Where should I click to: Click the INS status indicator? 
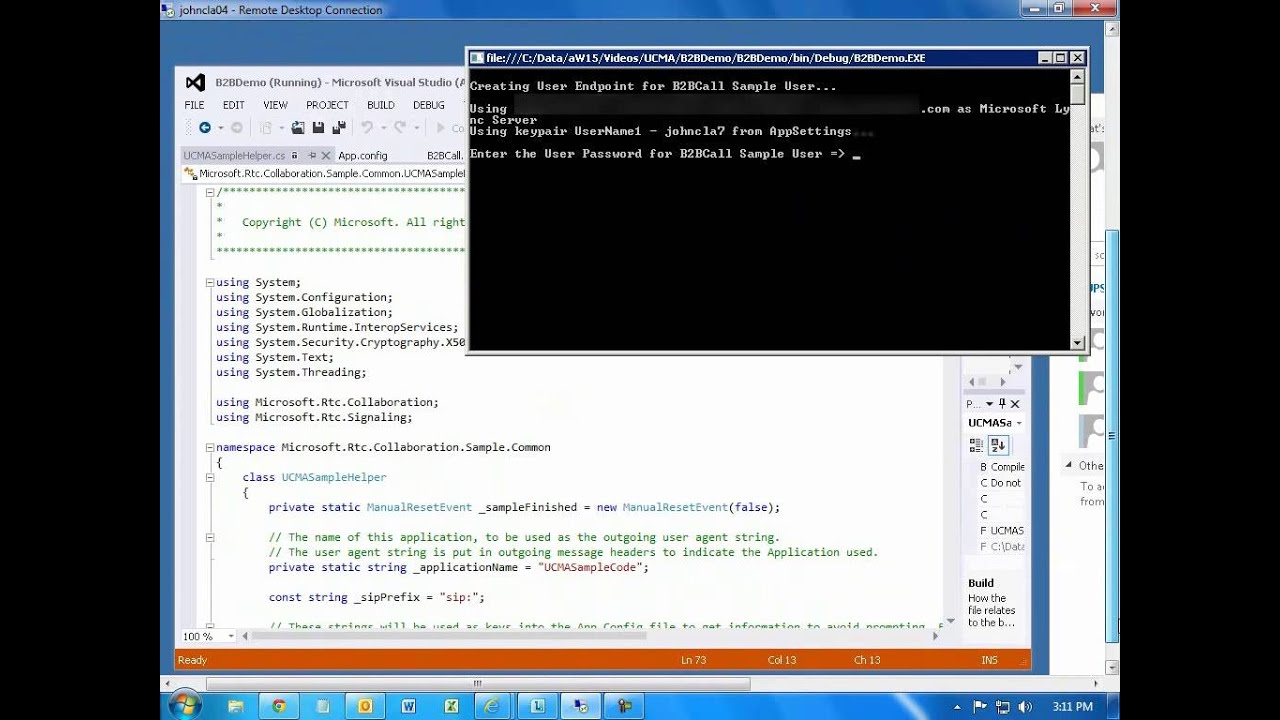990,660
